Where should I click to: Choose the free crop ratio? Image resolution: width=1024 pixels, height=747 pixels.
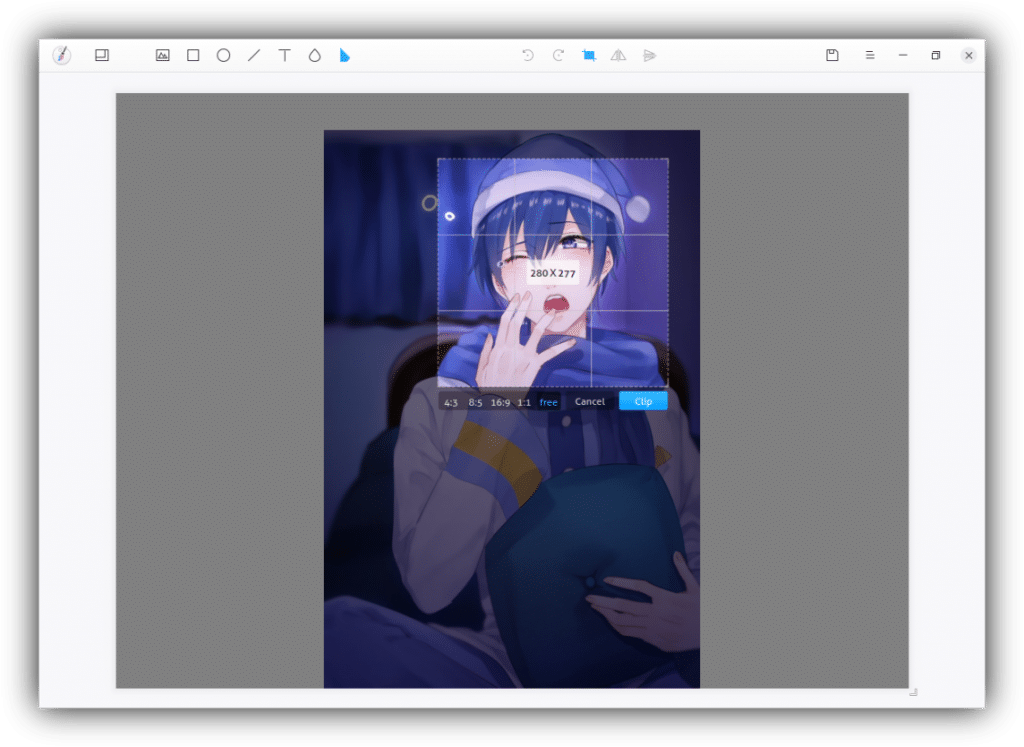(549, 402)
